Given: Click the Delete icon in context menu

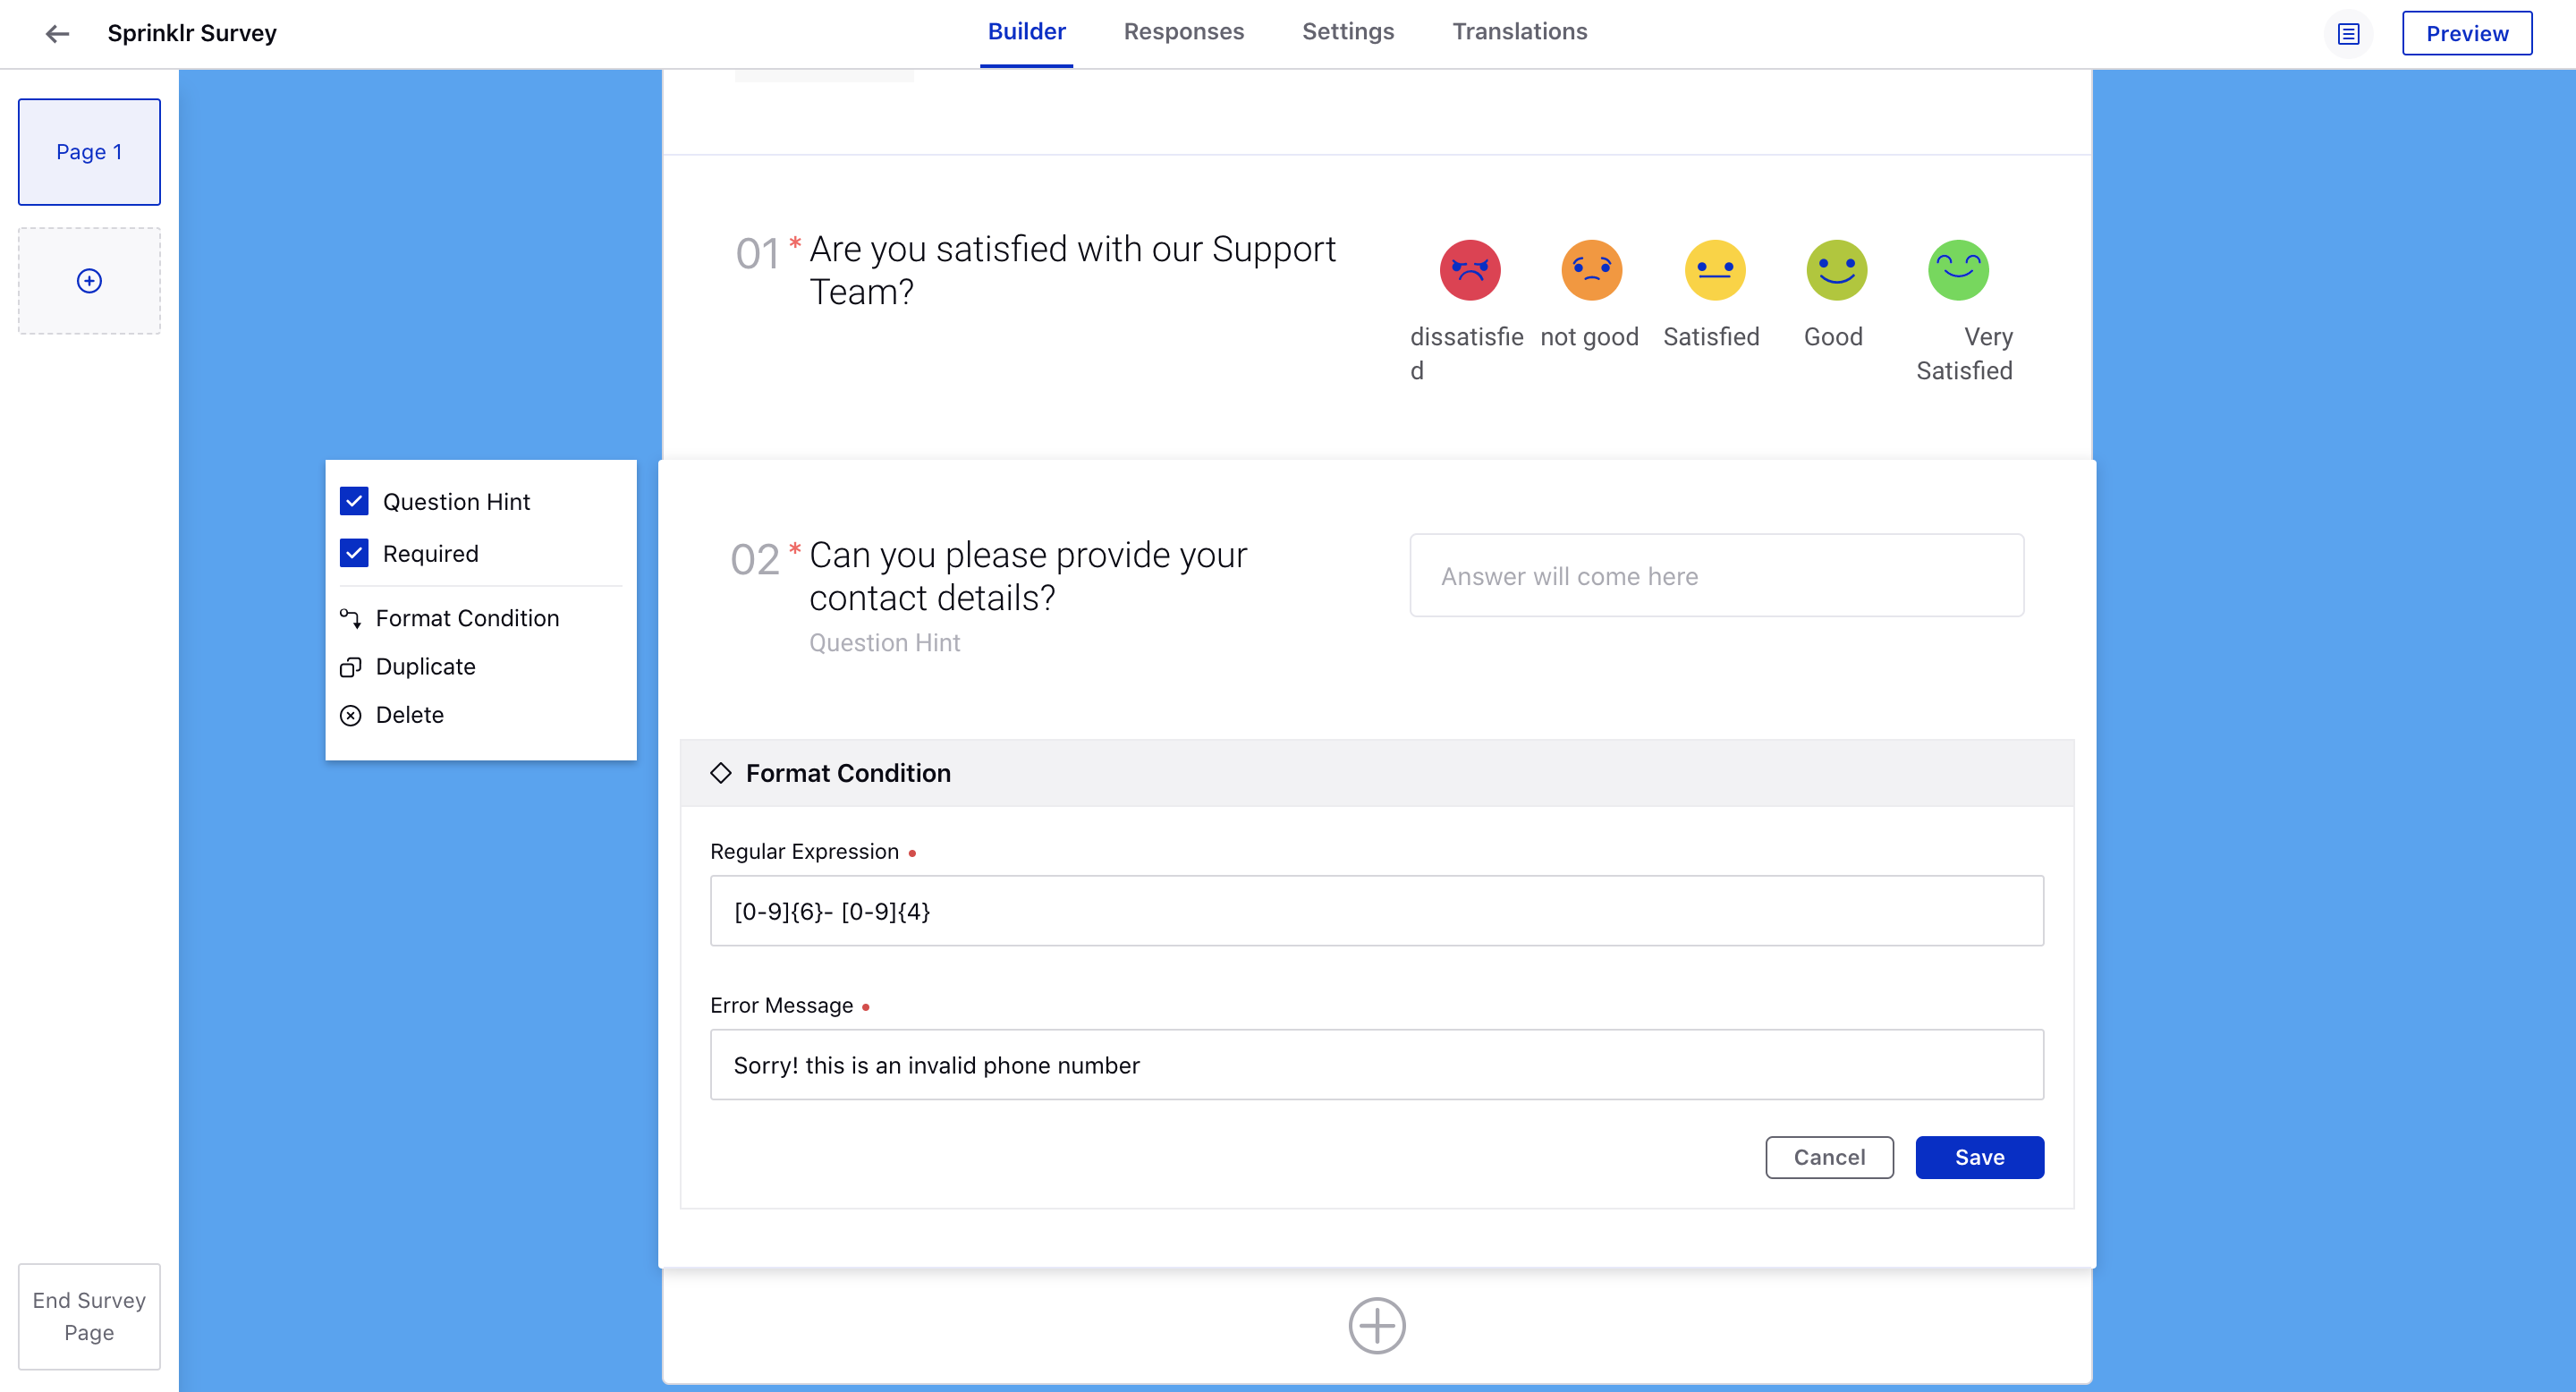Looking at the screenshot, I should (352, 715).
